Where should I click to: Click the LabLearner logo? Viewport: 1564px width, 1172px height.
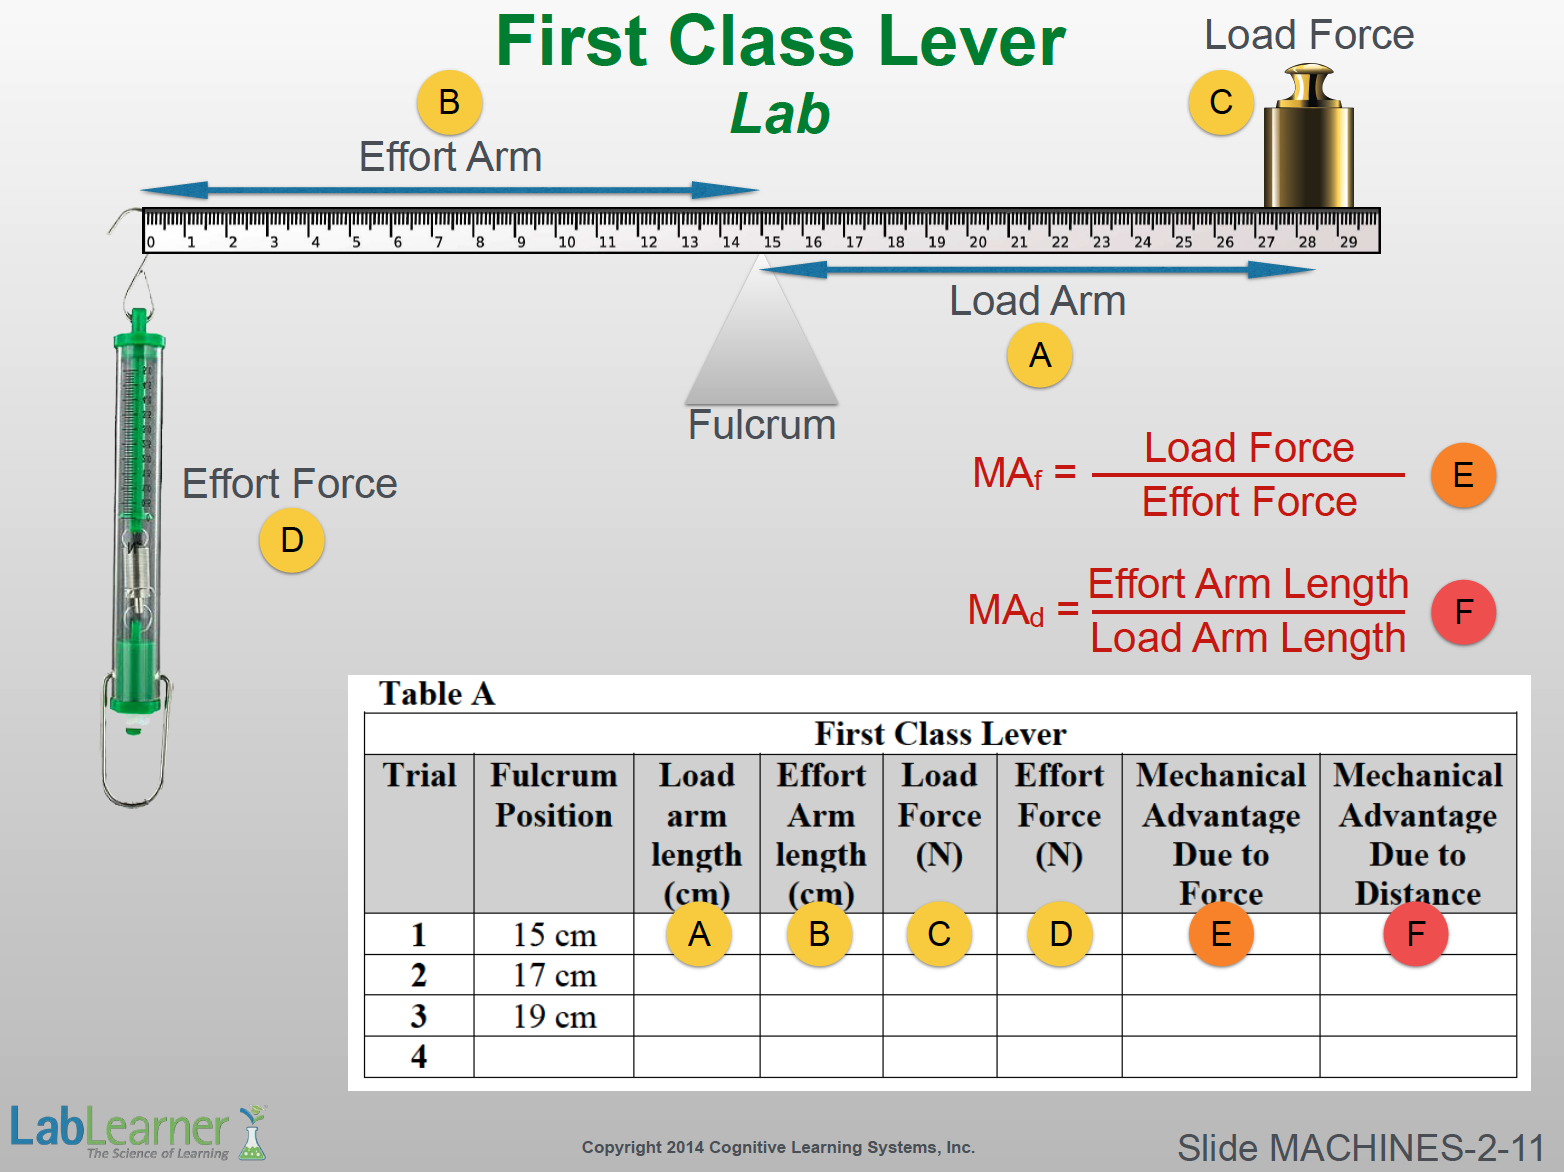click(x=137, y=1132)
